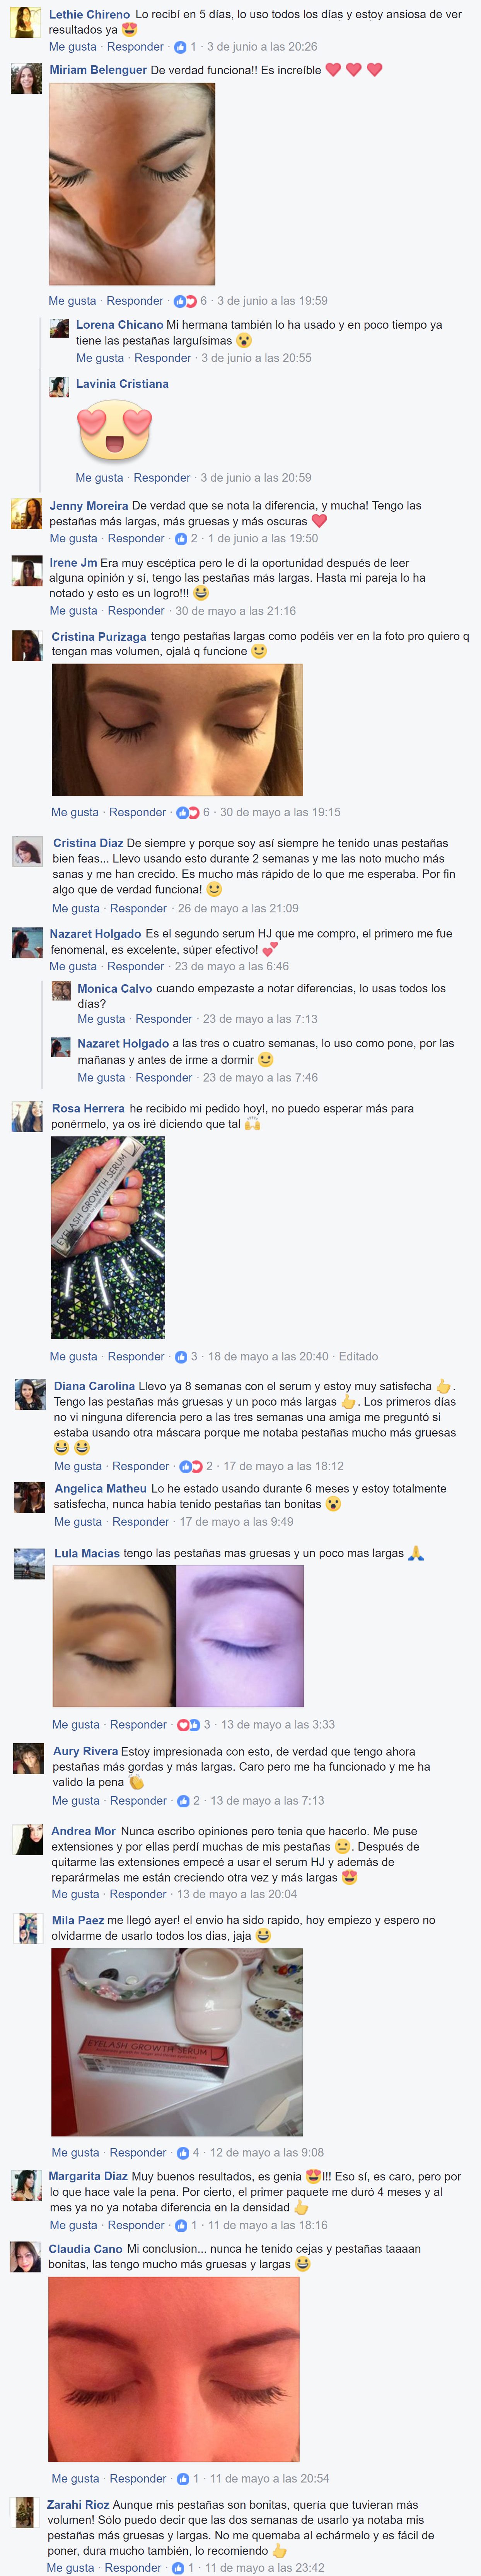The height and width of the screenshot is (2576, 481).
Task: Click the like reaction icon on Lethie Chireno's comment
Action: click(x=180, y=47)
